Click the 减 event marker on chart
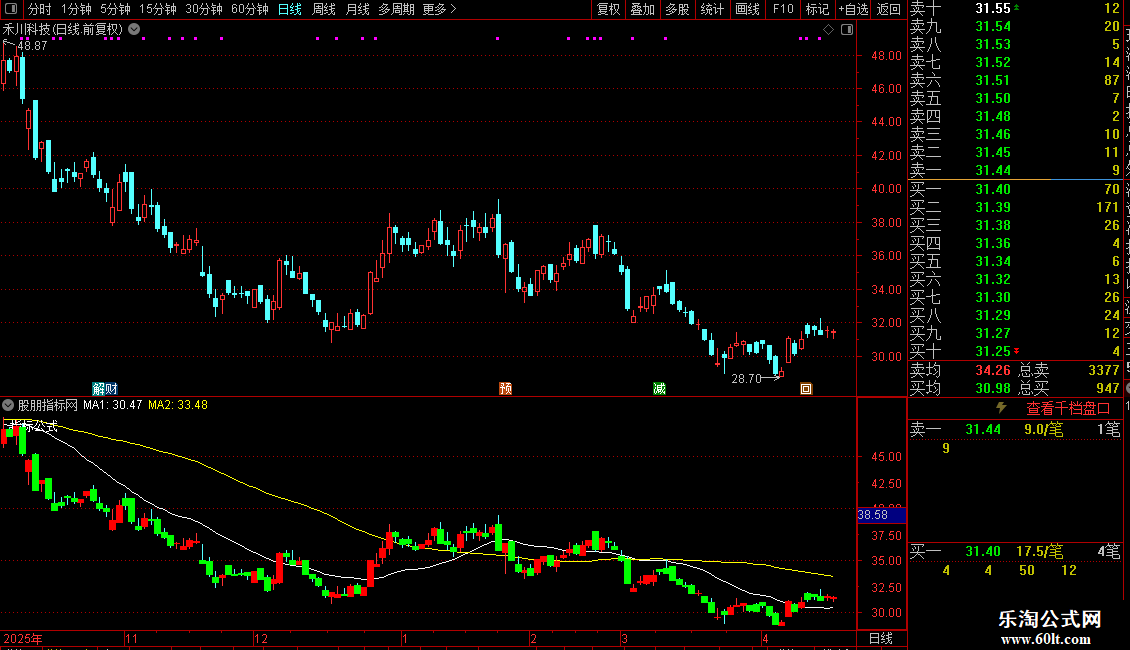 (659, 388)
